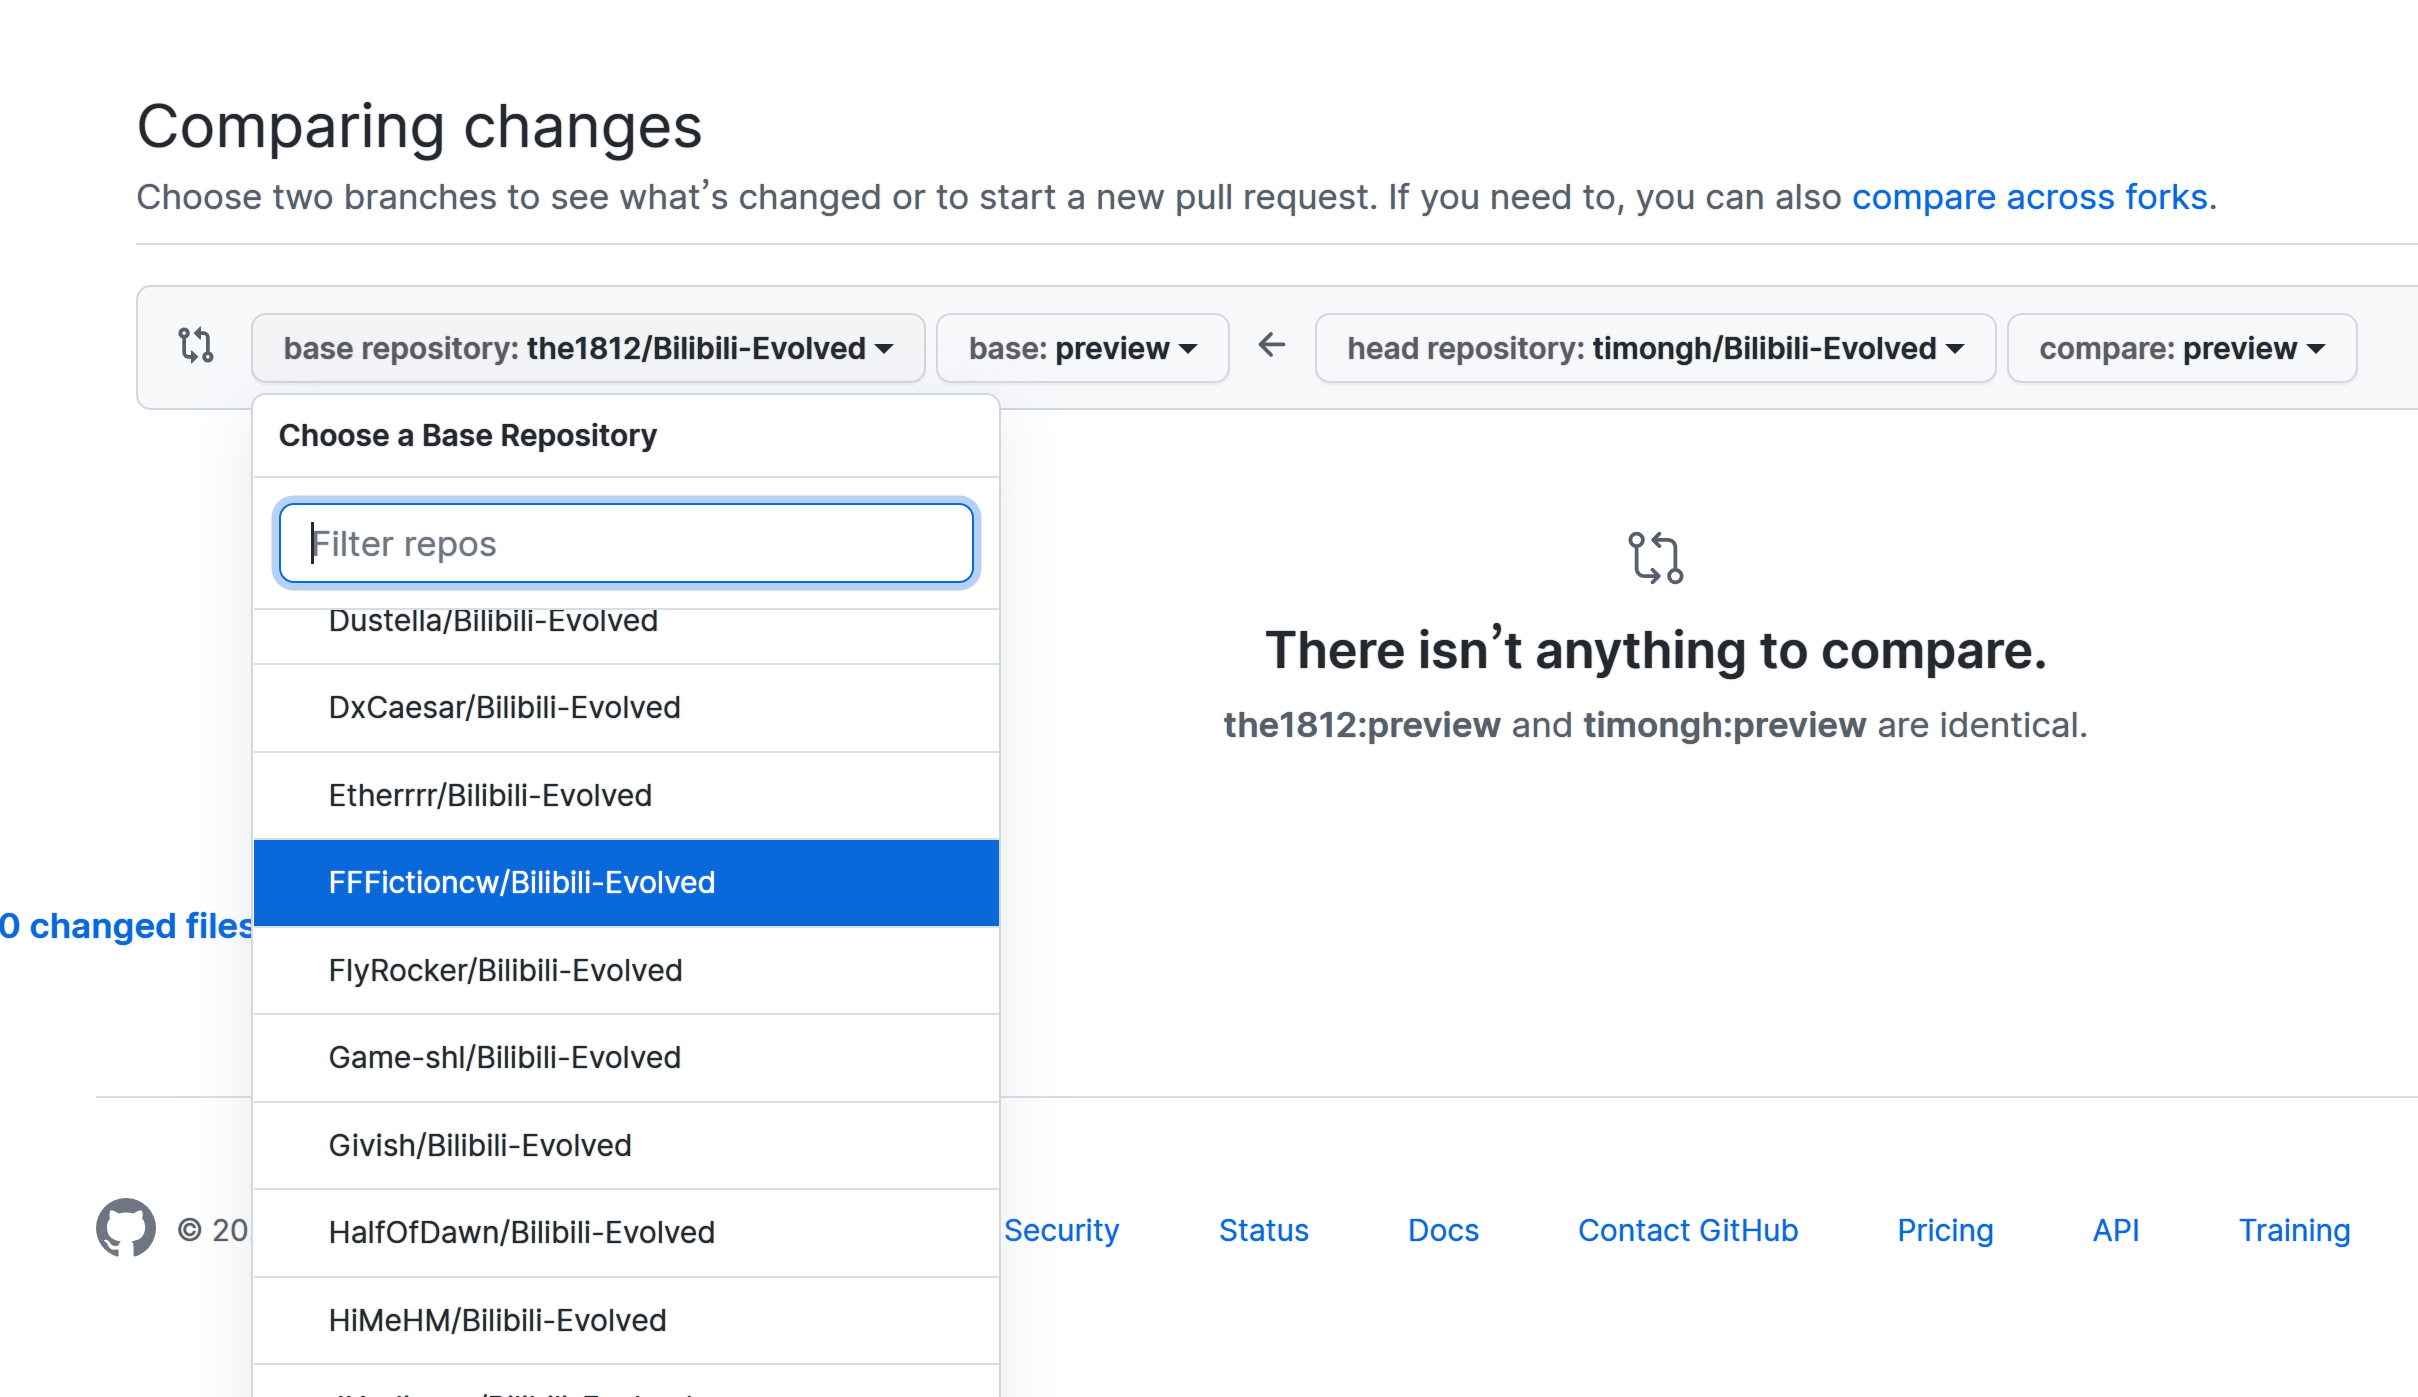2418x1397 pixels.
Task: Choose Game-shl/Bilibili-Evolved repository
Action: 626,1058
